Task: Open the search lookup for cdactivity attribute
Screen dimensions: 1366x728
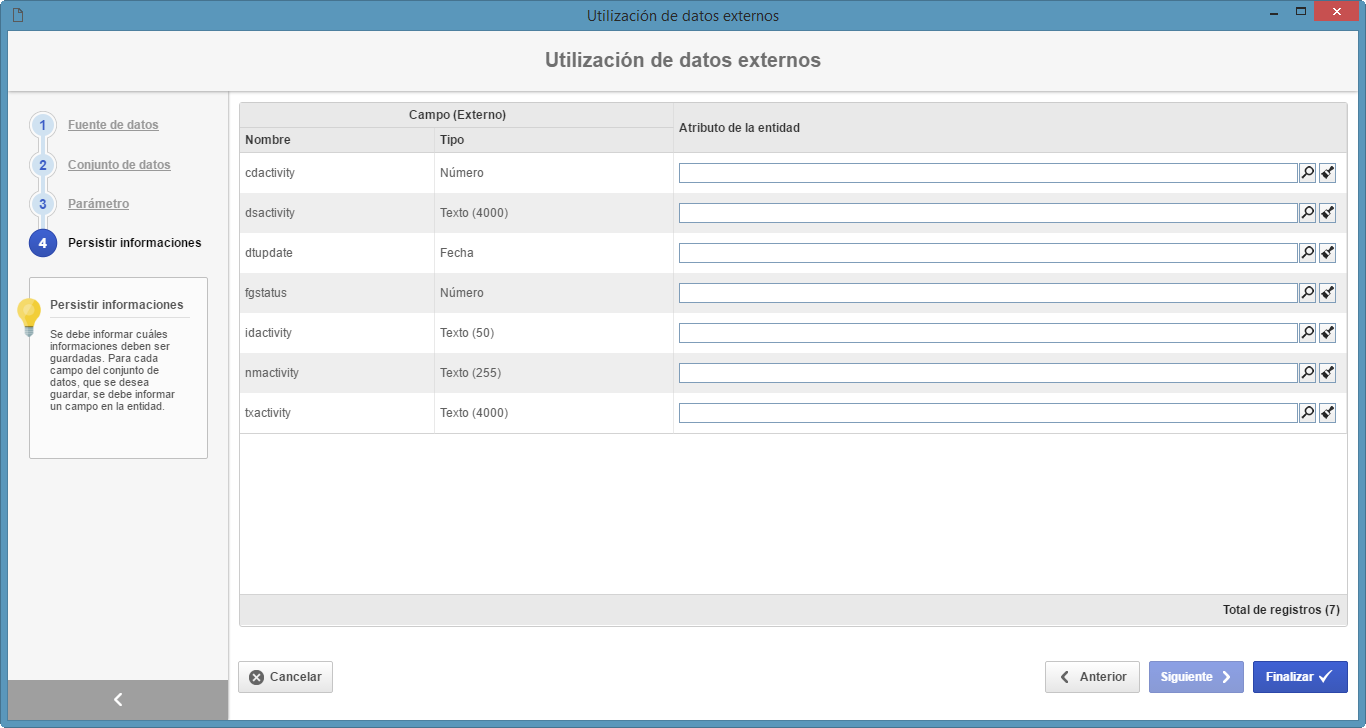Action: (x=1307, y=173)
